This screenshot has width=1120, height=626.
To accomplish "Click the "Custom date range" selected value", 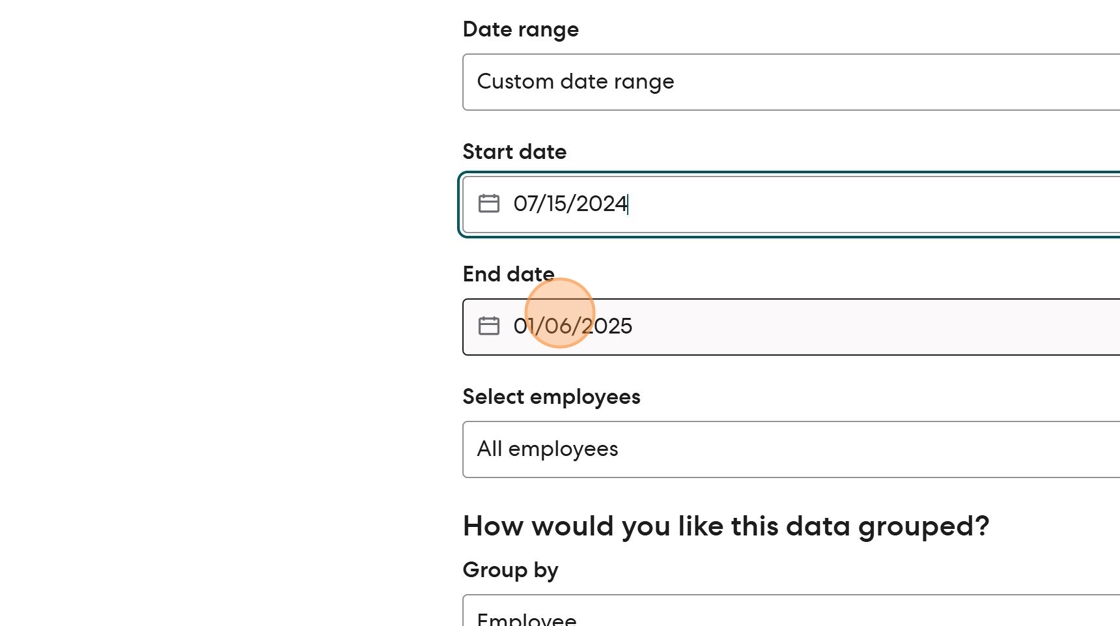I will [x=575, y=82].
